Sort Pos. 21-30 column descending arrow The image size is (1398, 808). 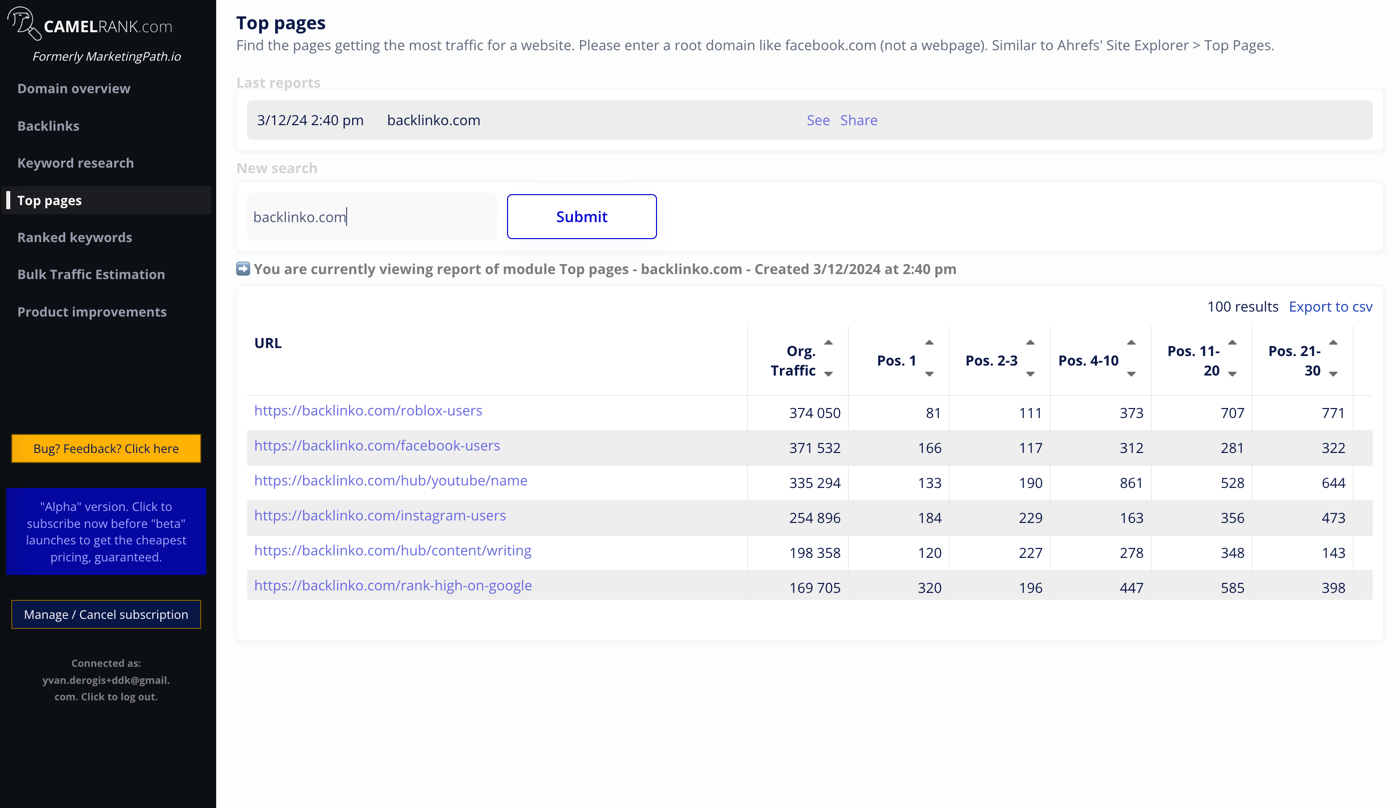[1333, 374]
